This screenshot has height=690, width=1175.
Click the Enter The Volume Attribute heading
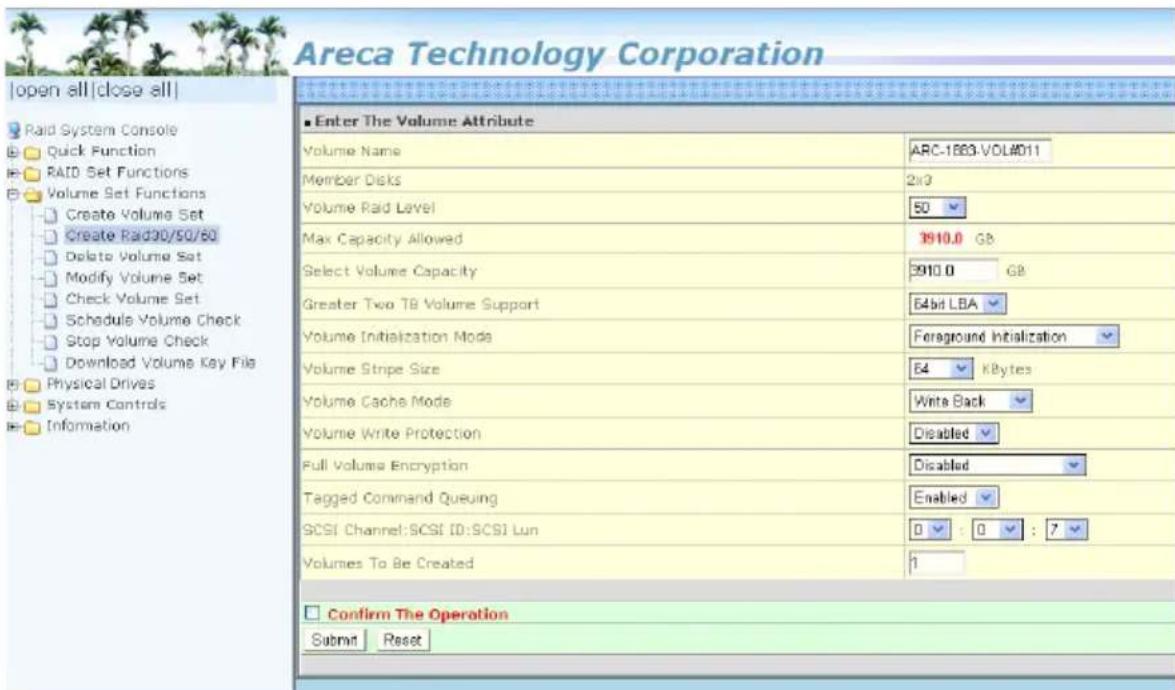(x=424, y=121)
